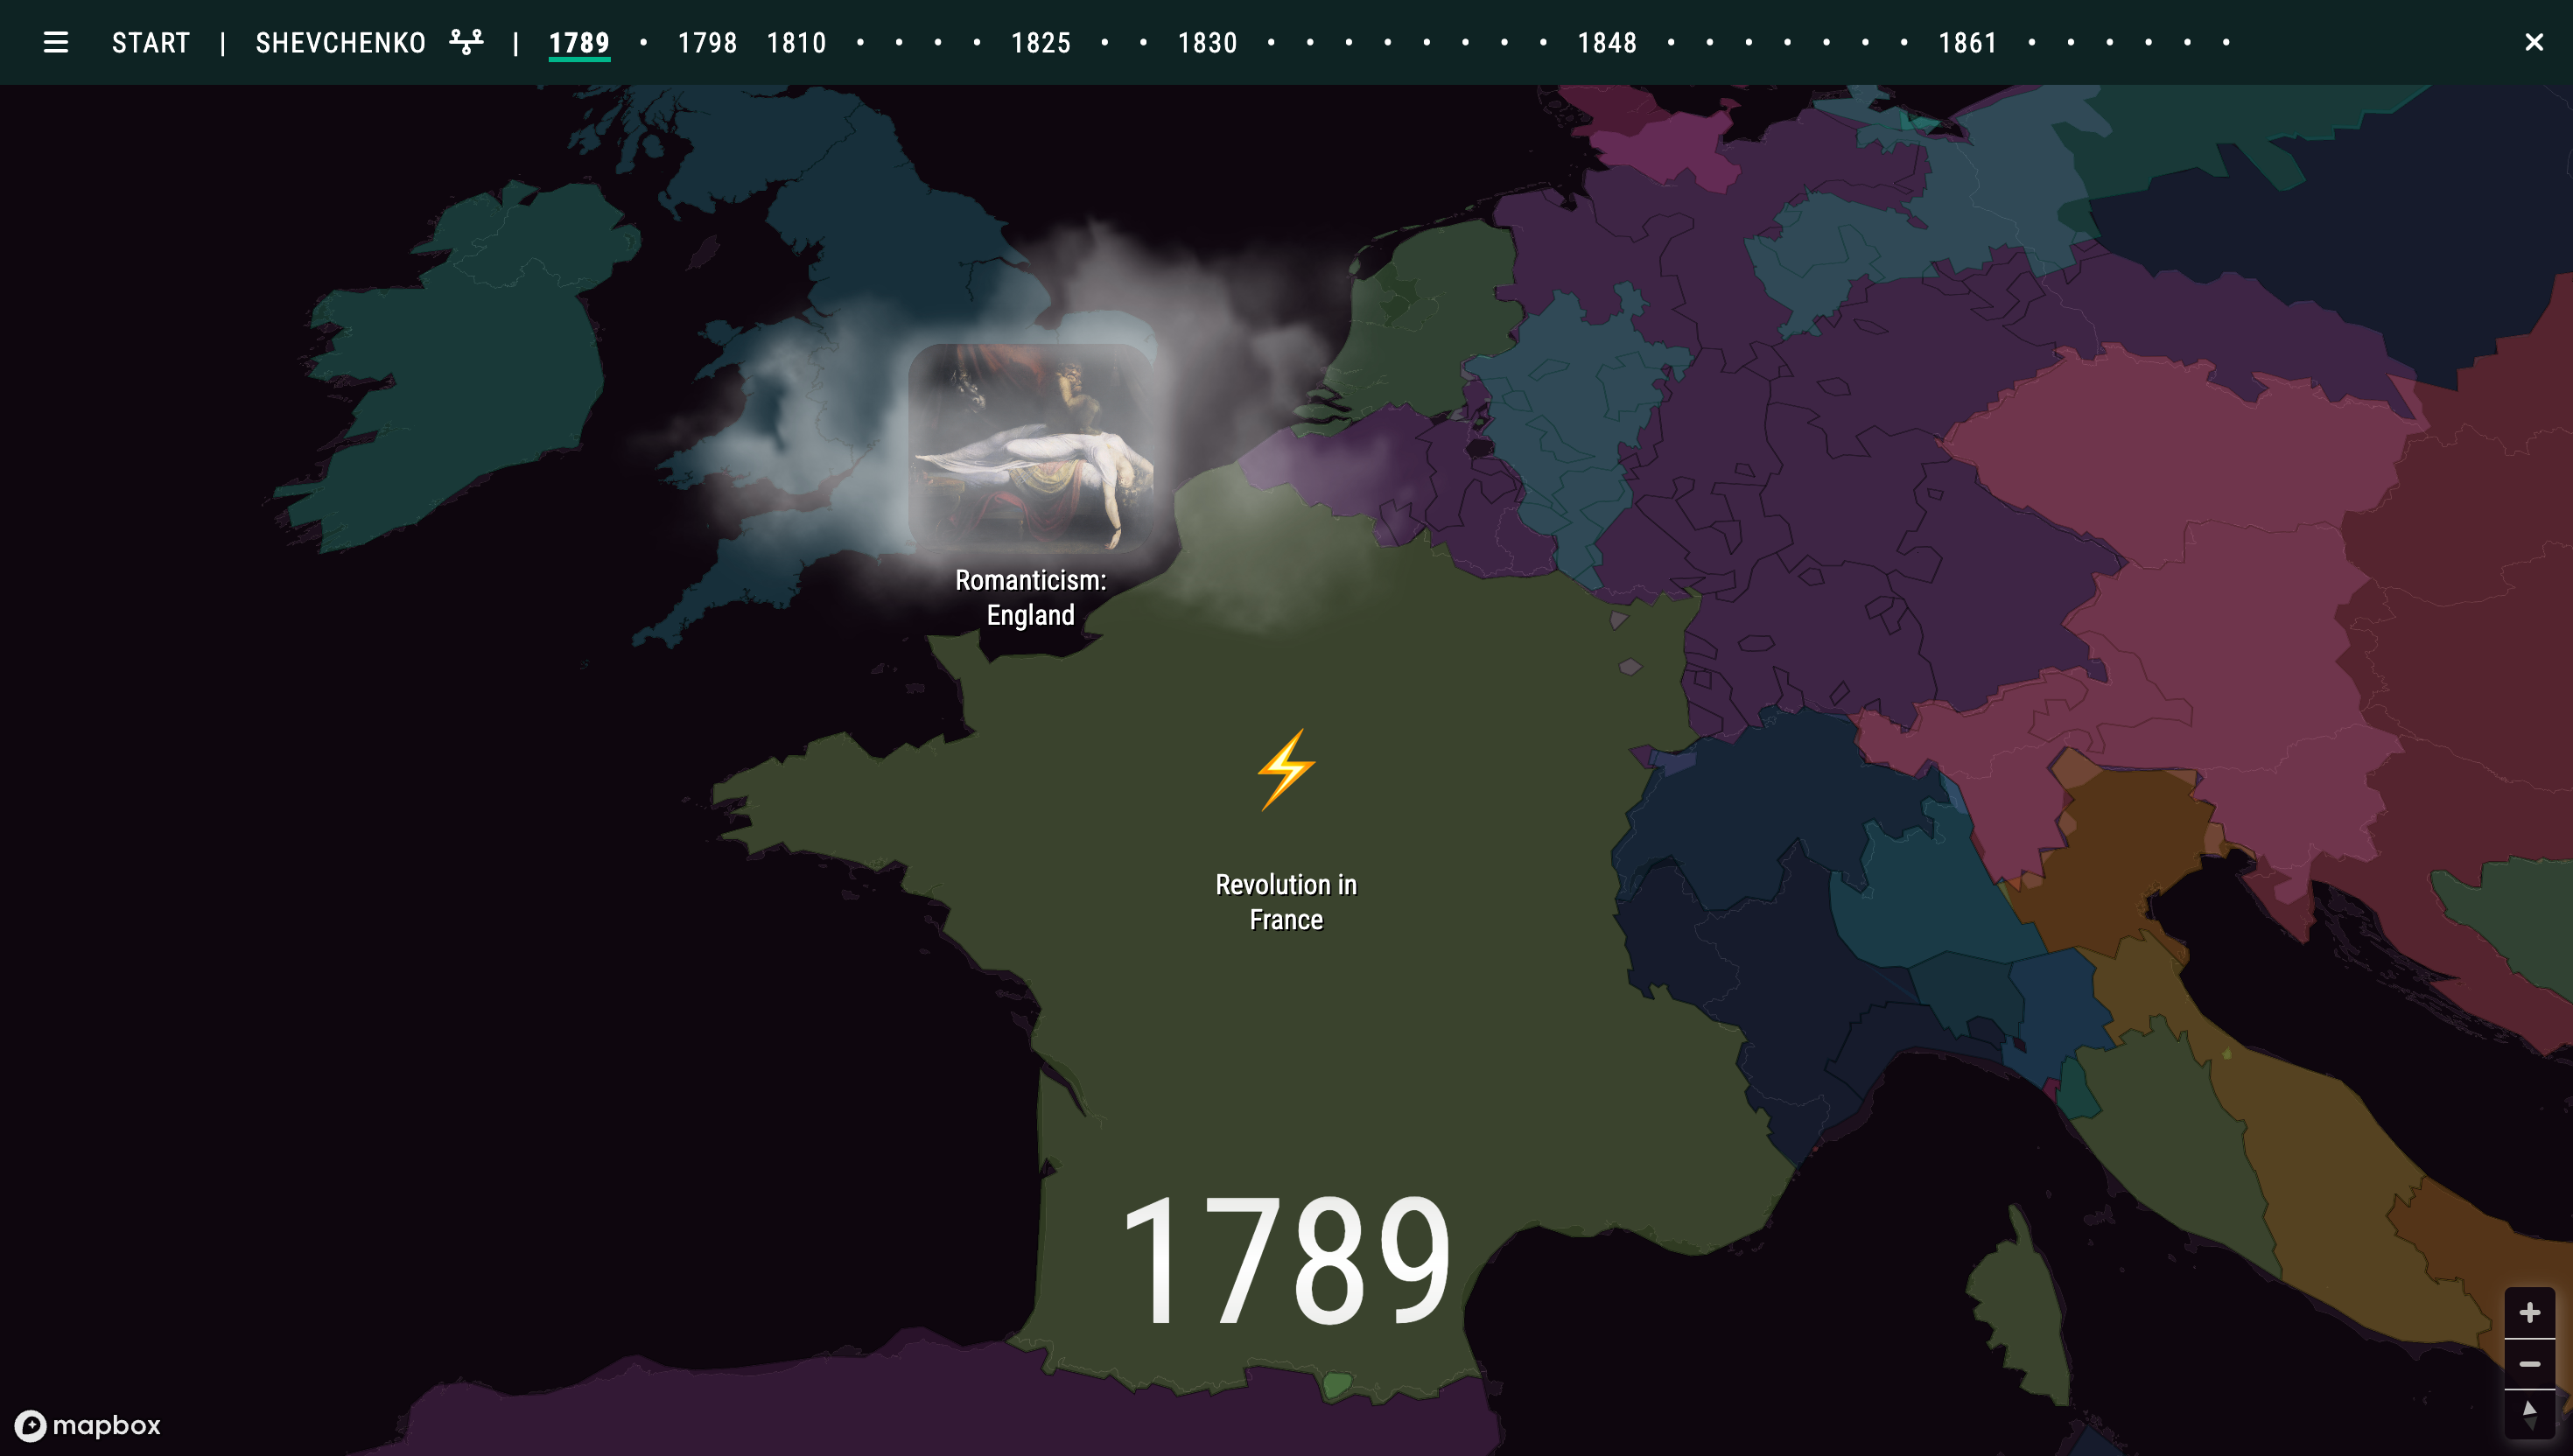Open the hamburger menu

pos(56,42)
